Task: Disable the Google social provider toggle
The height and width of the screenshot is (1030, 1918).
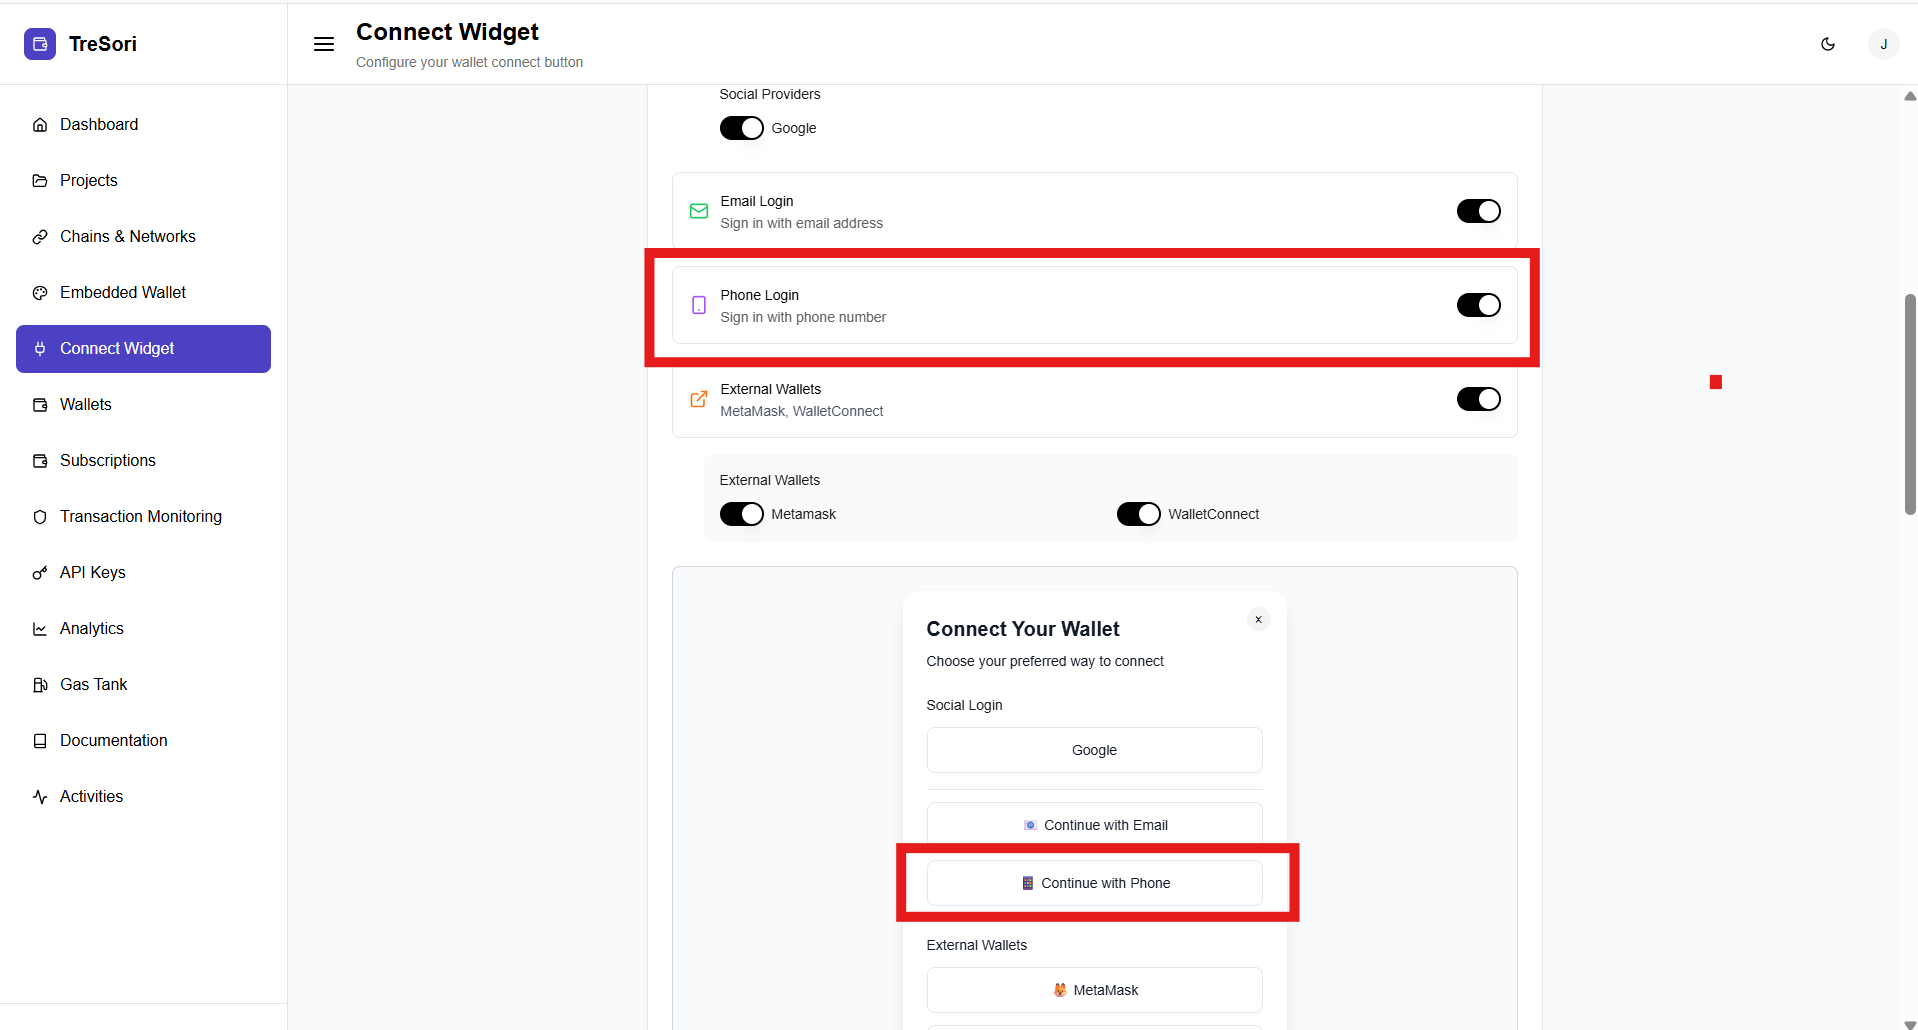Action: pos(742,128)
